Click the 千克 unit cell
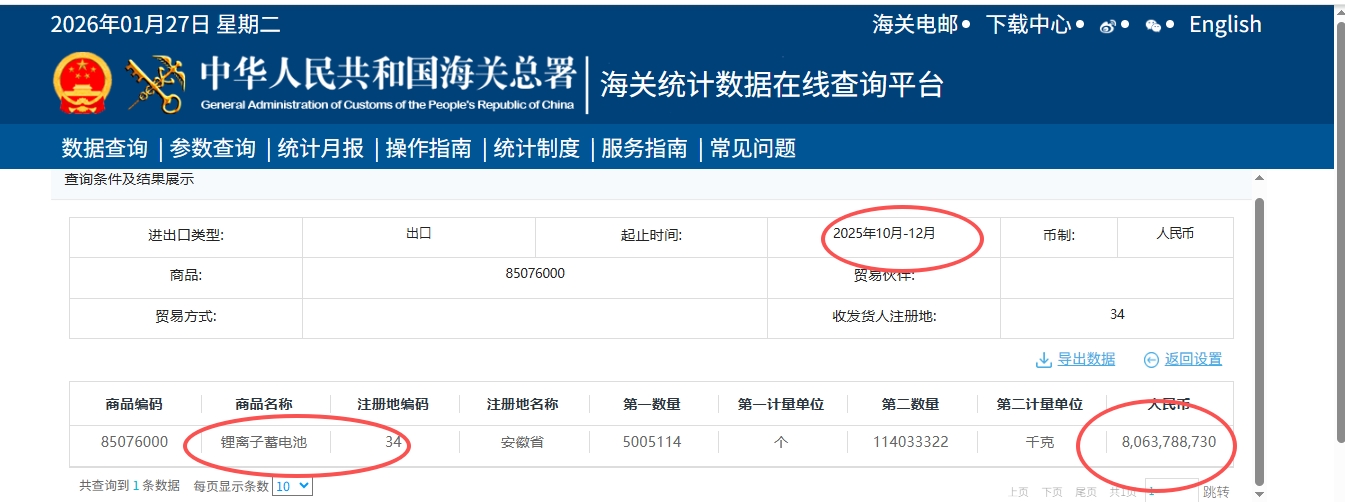The width and height of the screenshot is (1345, 502). click(1040, 441)
